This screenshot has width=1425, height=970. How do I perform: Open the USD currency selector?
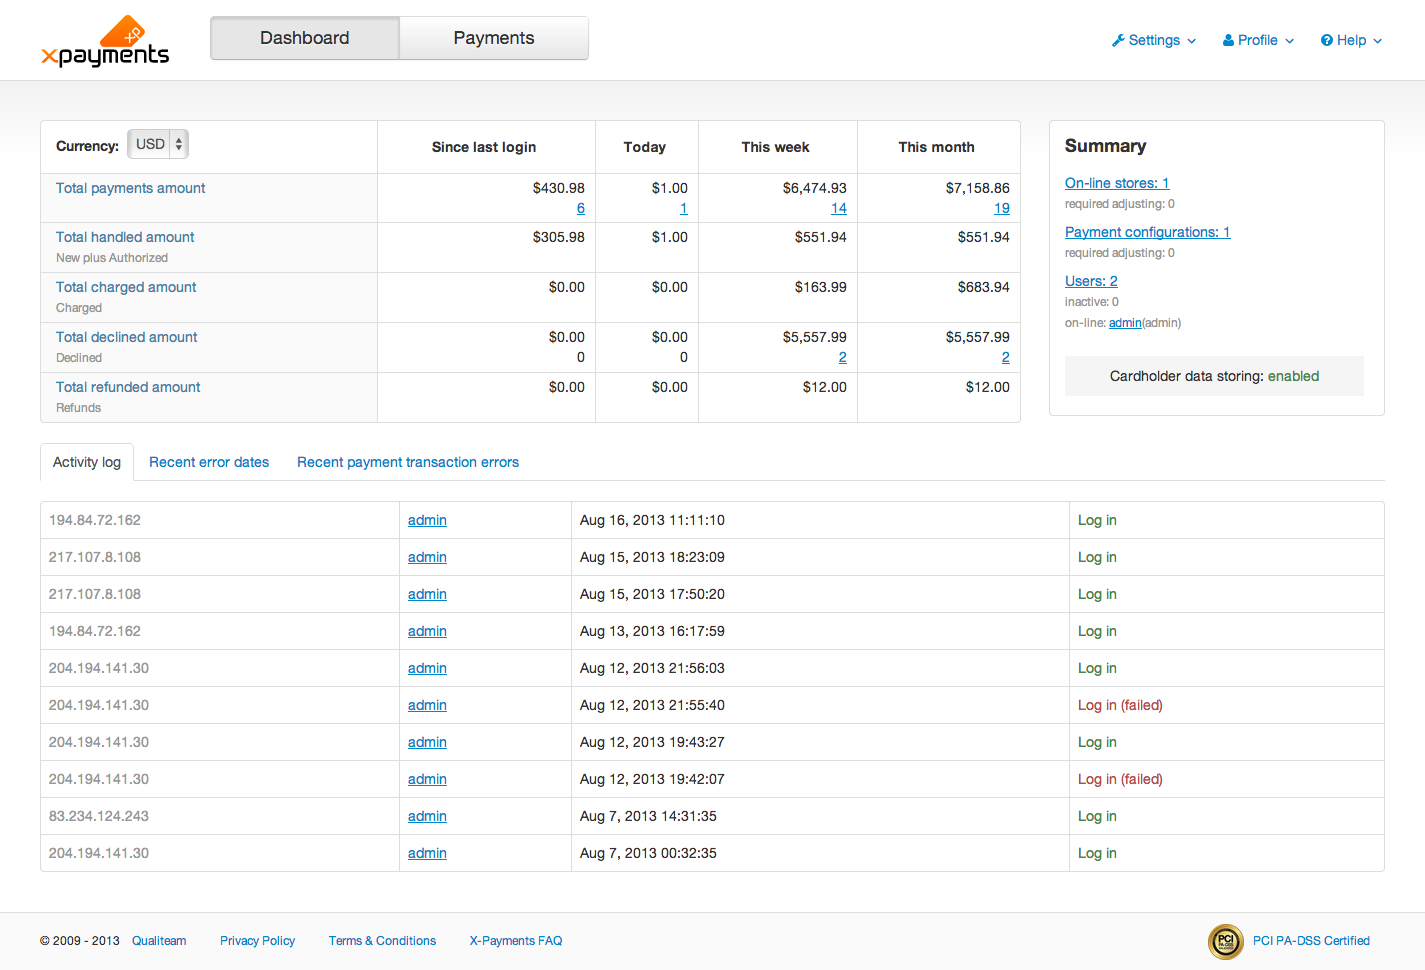[158, 144]
